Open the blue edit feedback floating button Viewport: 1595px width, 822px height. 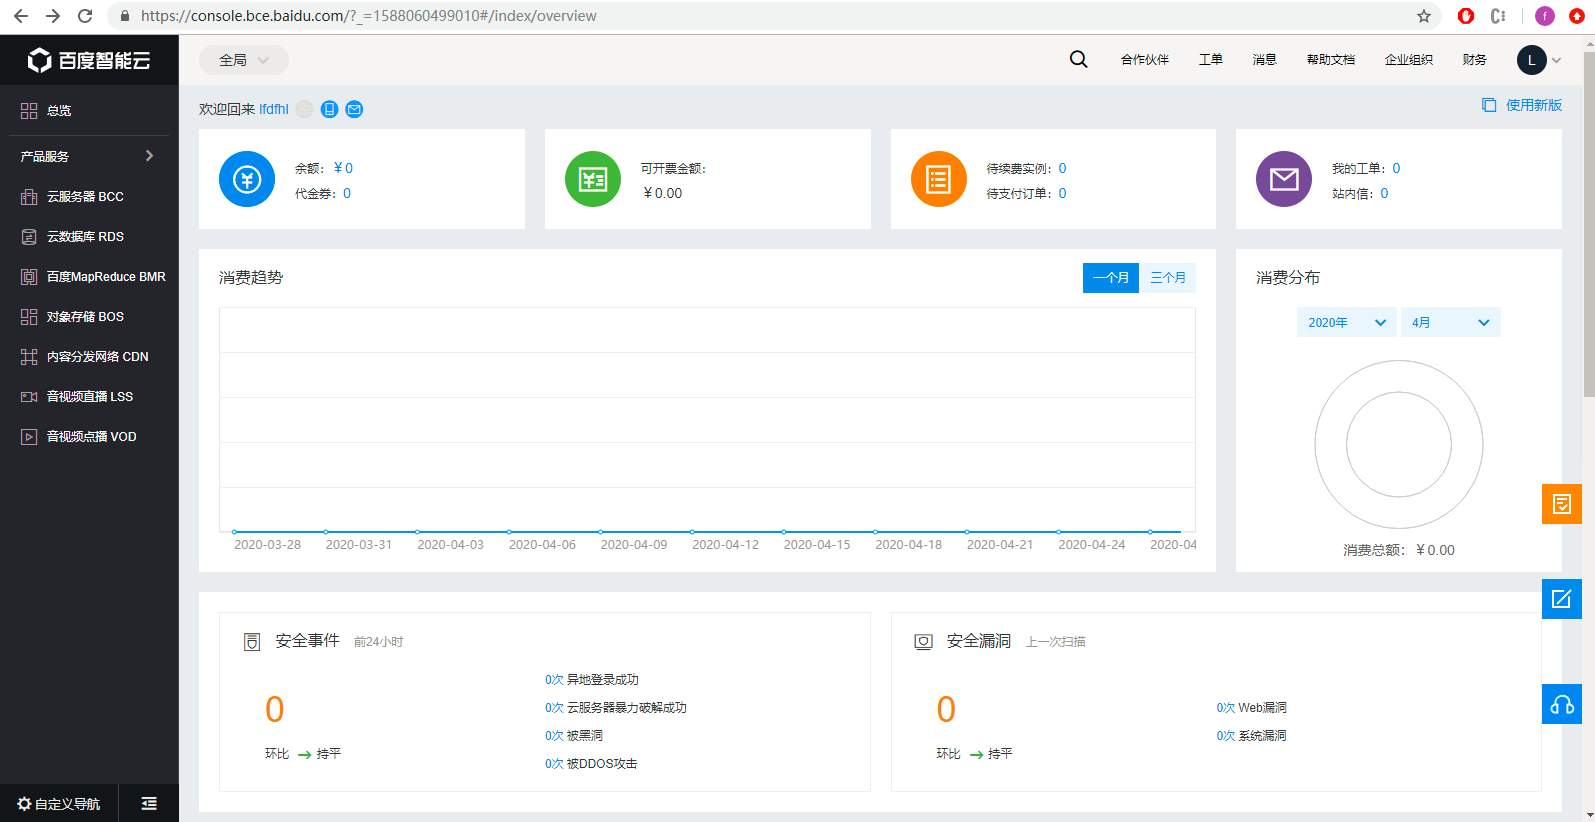point(1561,599)
